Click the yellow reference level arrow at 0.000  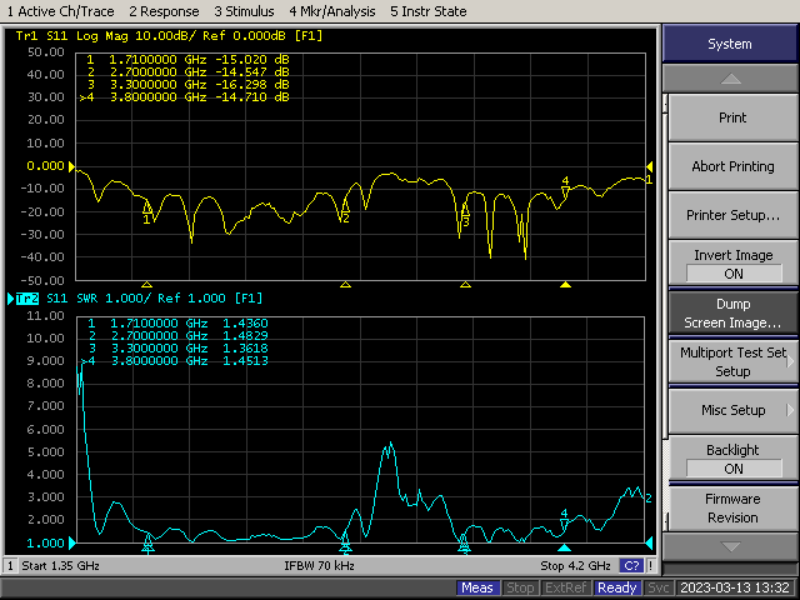point(72,166)
